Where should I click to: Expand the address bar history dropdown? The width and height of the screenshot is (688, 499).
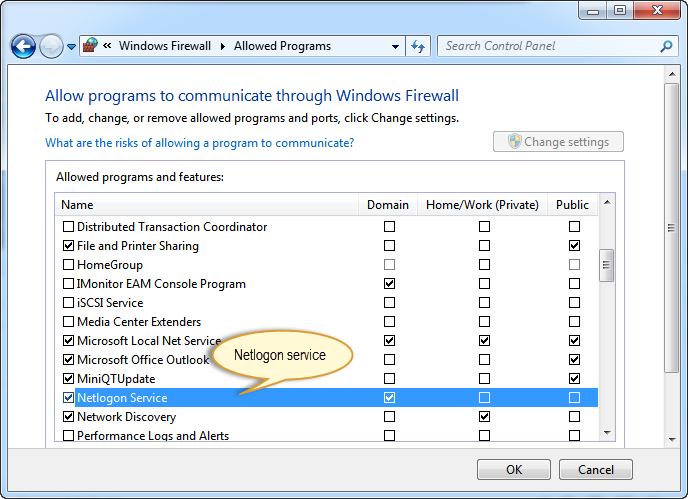point(395,46)
